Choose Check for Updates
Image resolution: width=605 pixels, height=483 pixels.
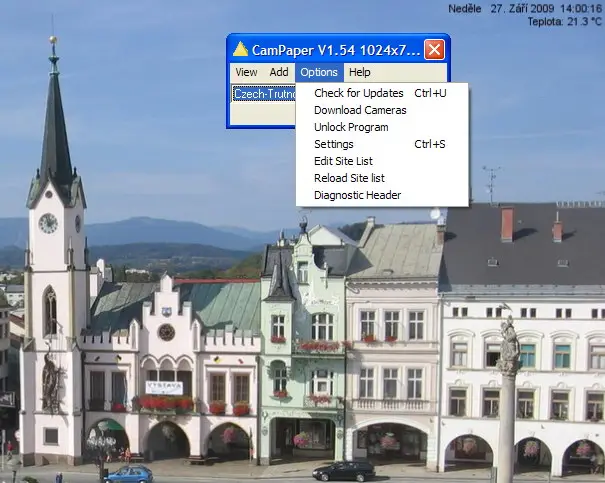pyautogui.click(x=382, y=93)
